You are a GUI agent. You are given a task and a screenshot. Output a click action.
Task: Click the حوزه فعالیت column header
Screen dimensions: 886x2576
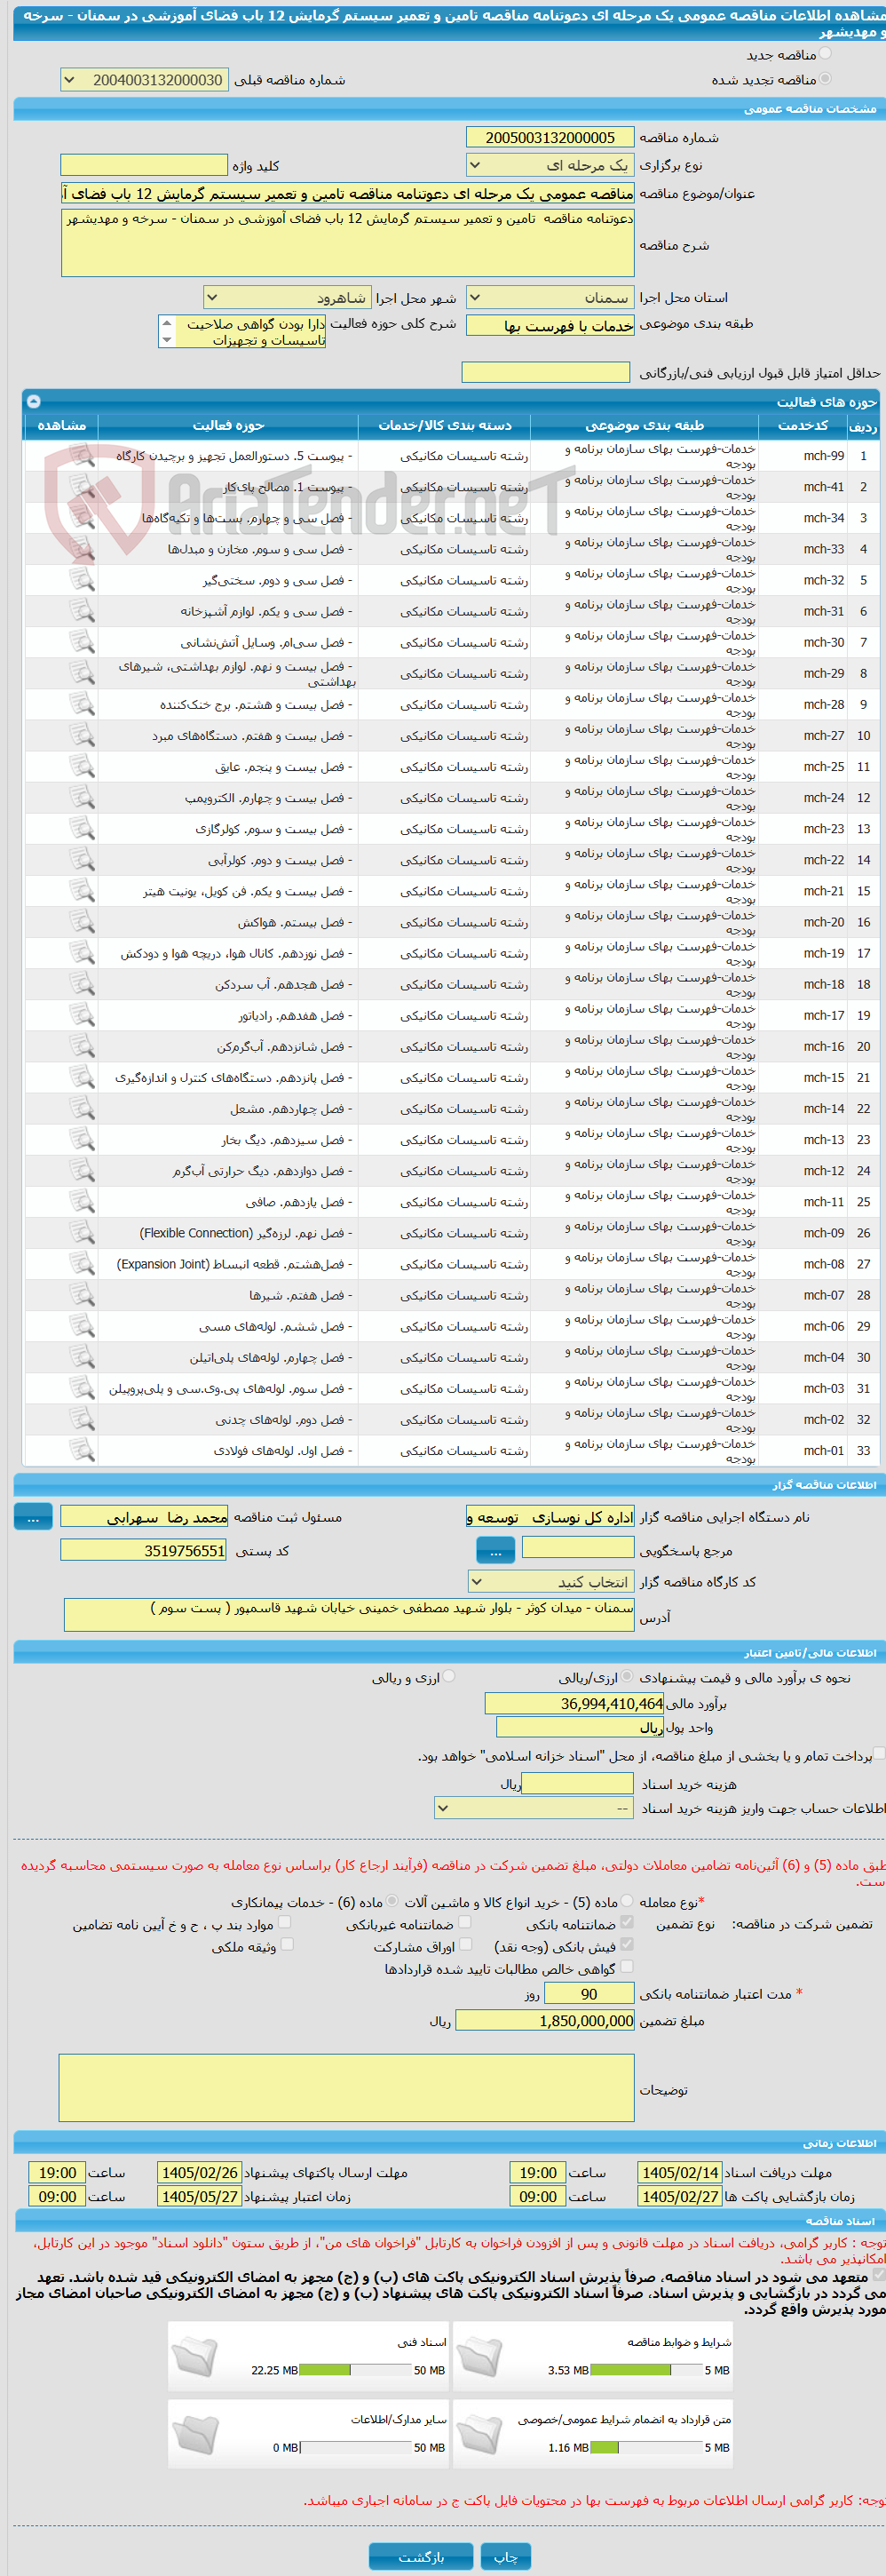(228, 426)
